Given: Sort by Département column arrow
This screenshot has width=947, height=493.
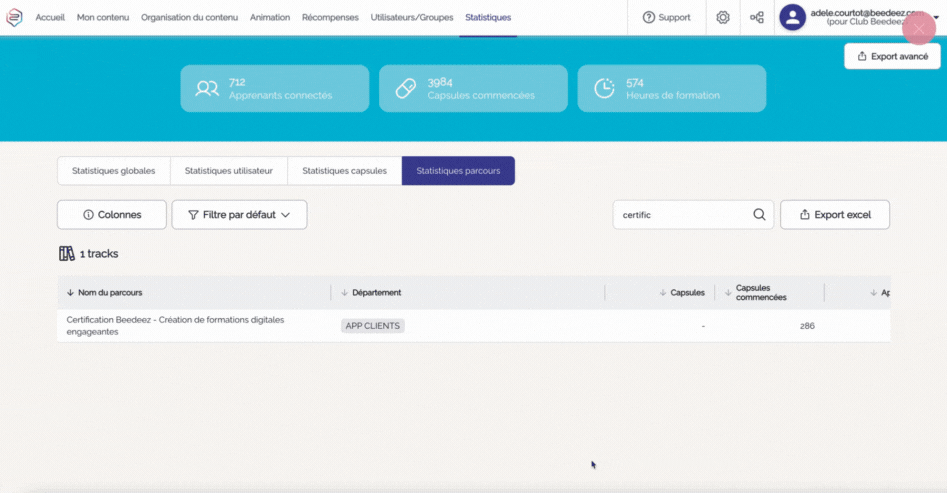Looking at the screenshot, I should pos(345,293).
